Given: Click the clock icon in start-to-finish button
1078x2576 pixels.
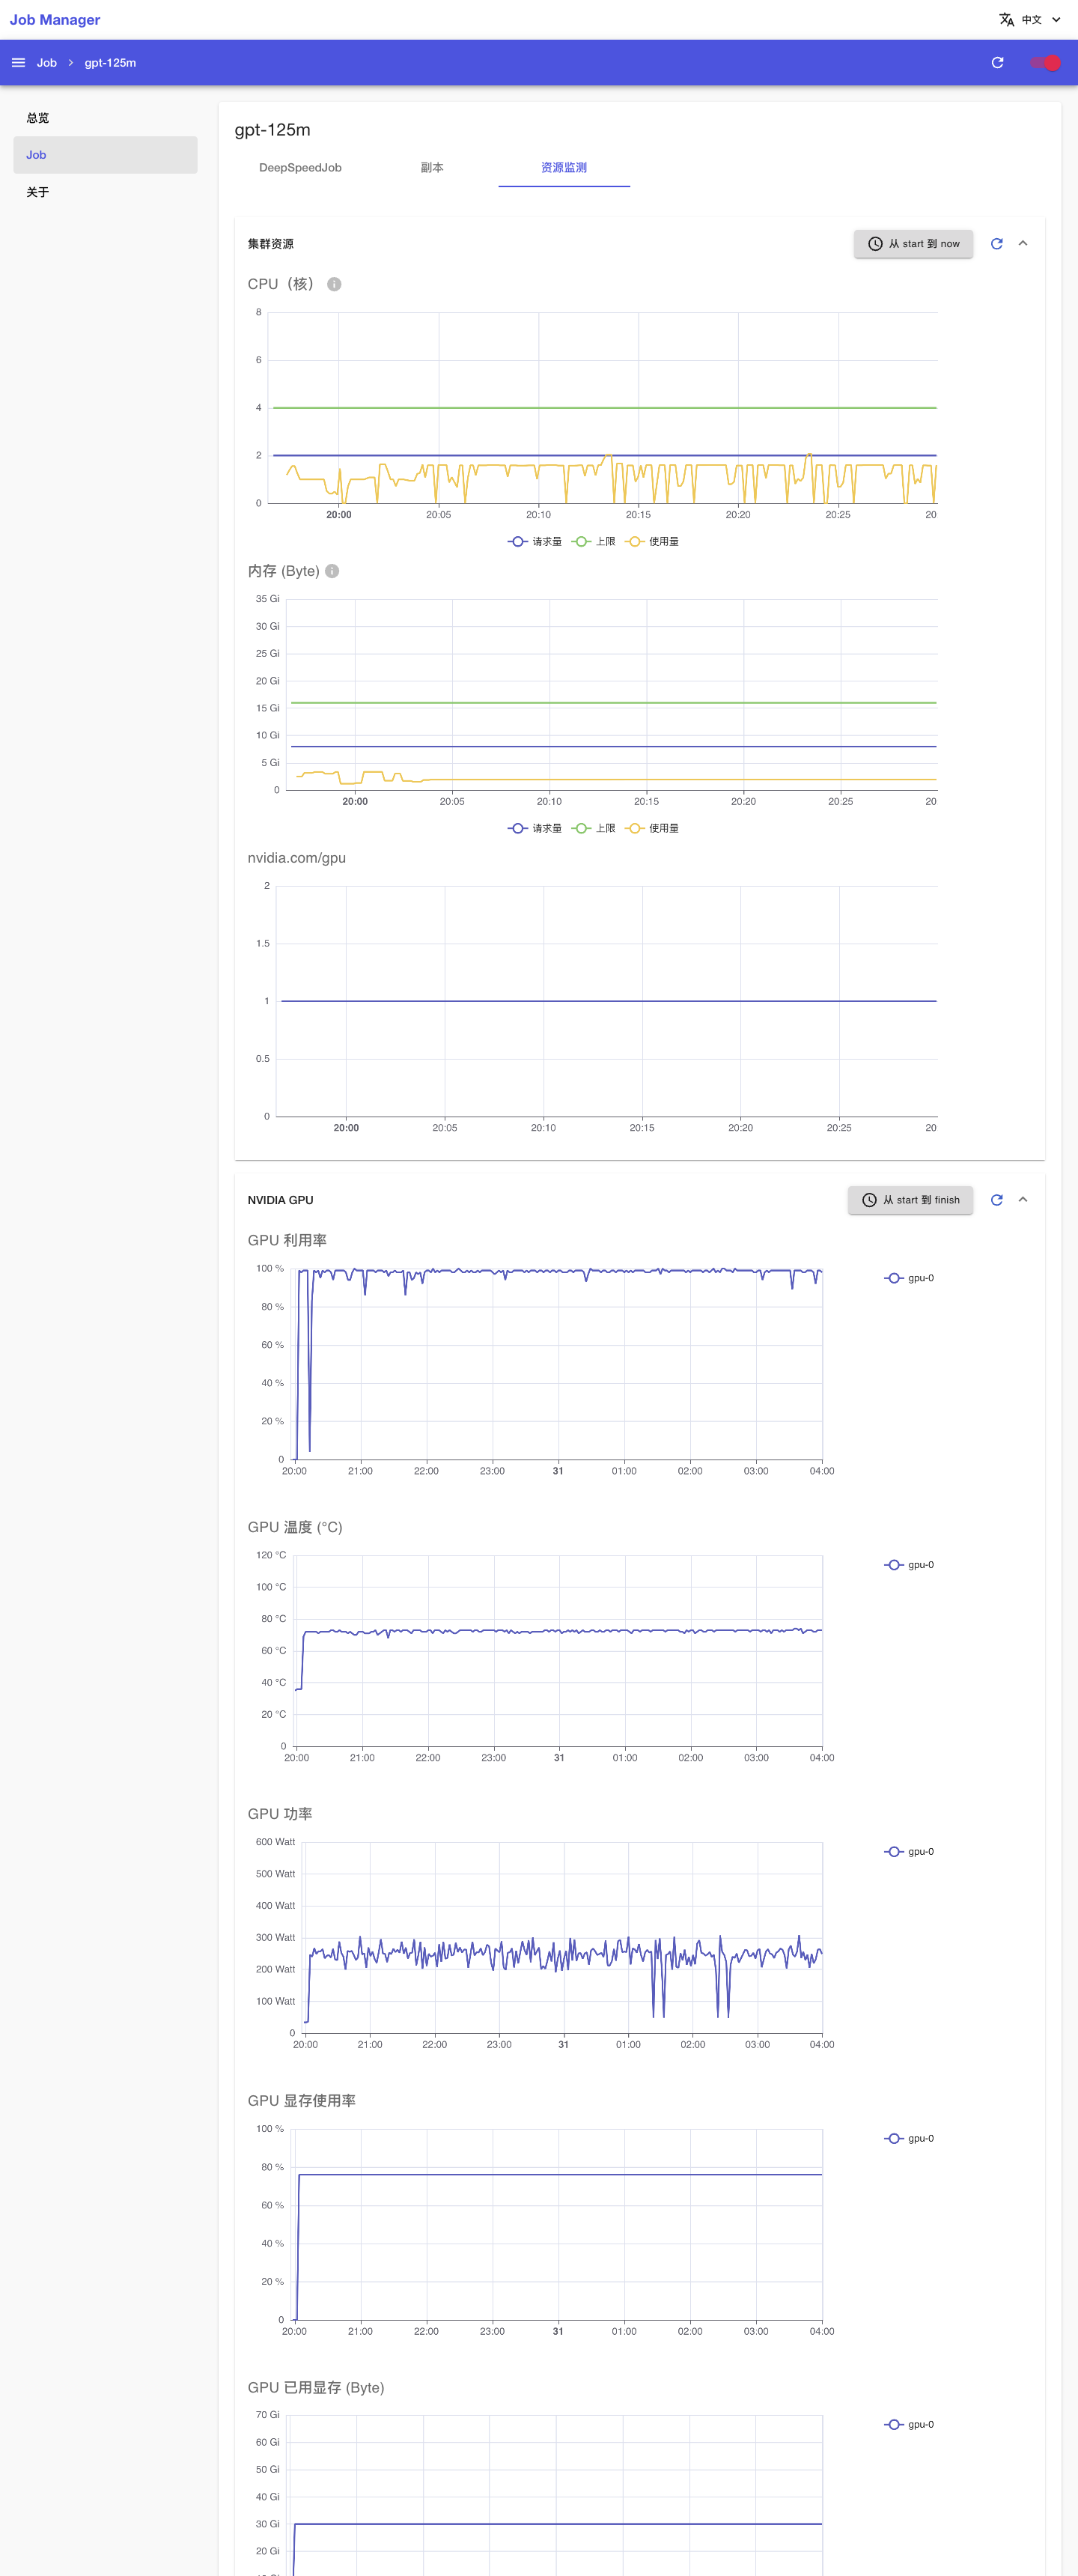Looking at the screenshot, I should click(869, 1200).
